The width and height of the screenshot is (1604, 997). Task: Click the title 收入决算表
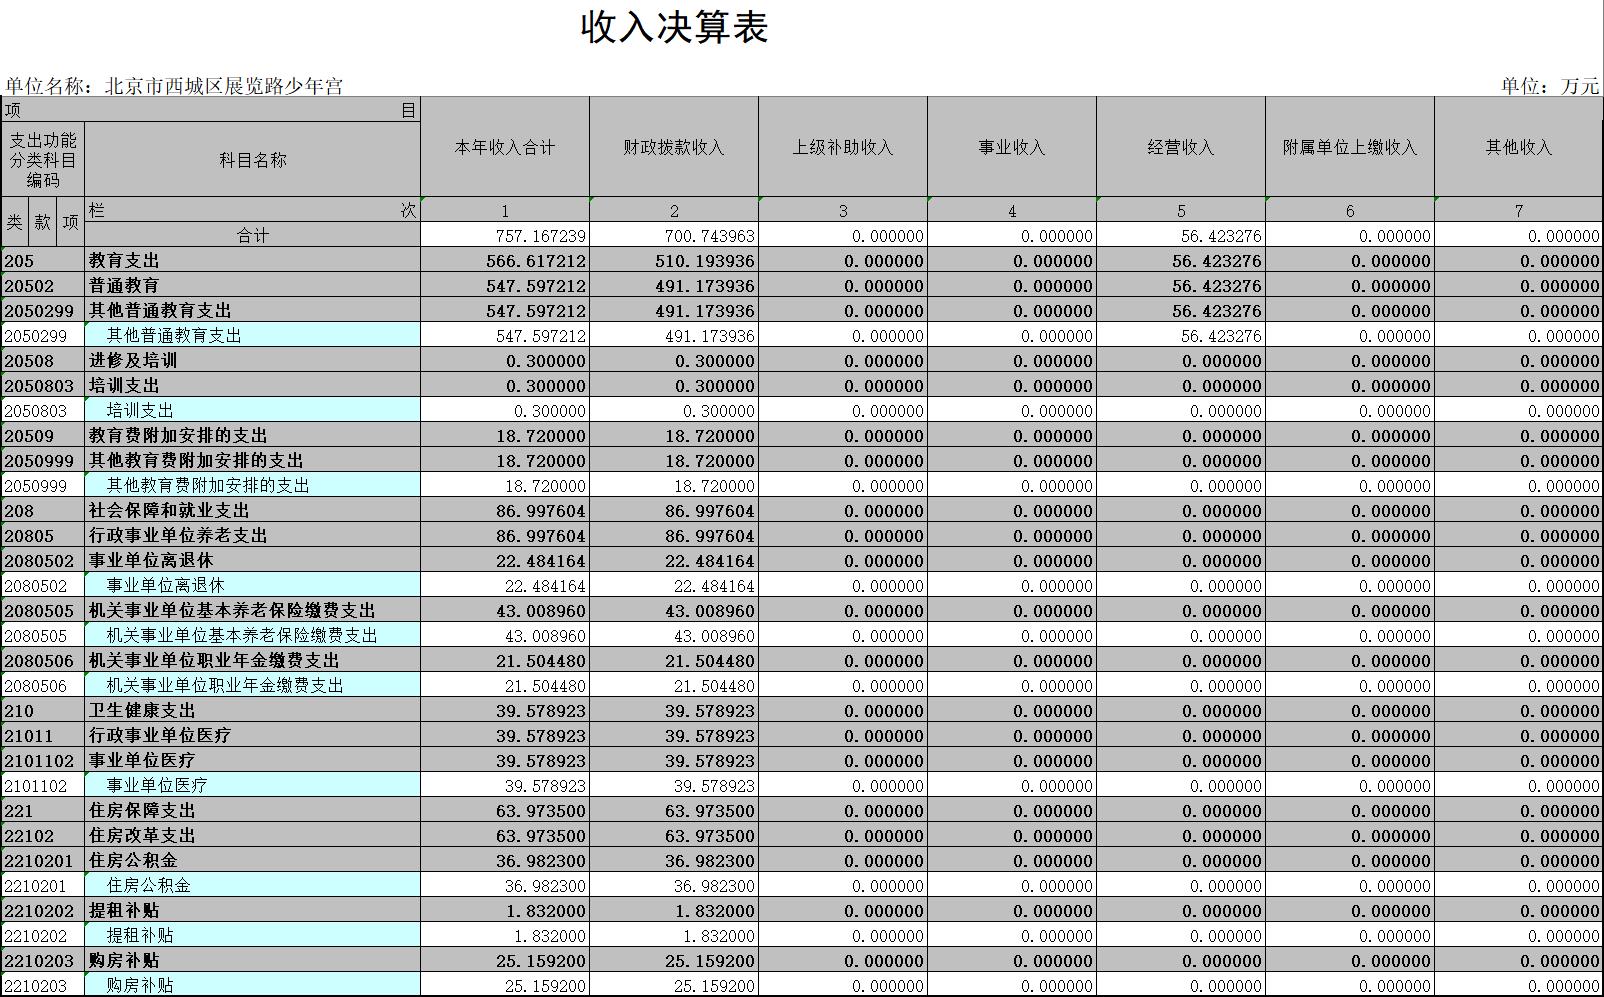674,27
